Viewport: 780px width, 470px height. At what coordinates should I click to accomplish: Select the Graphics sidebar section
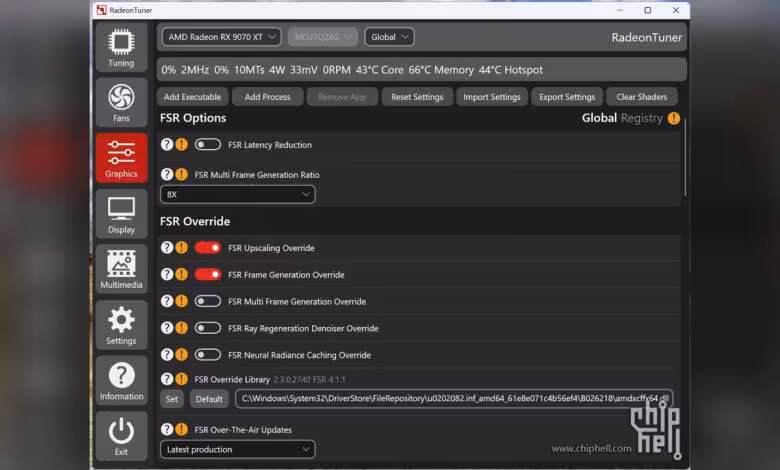point(121,158)
